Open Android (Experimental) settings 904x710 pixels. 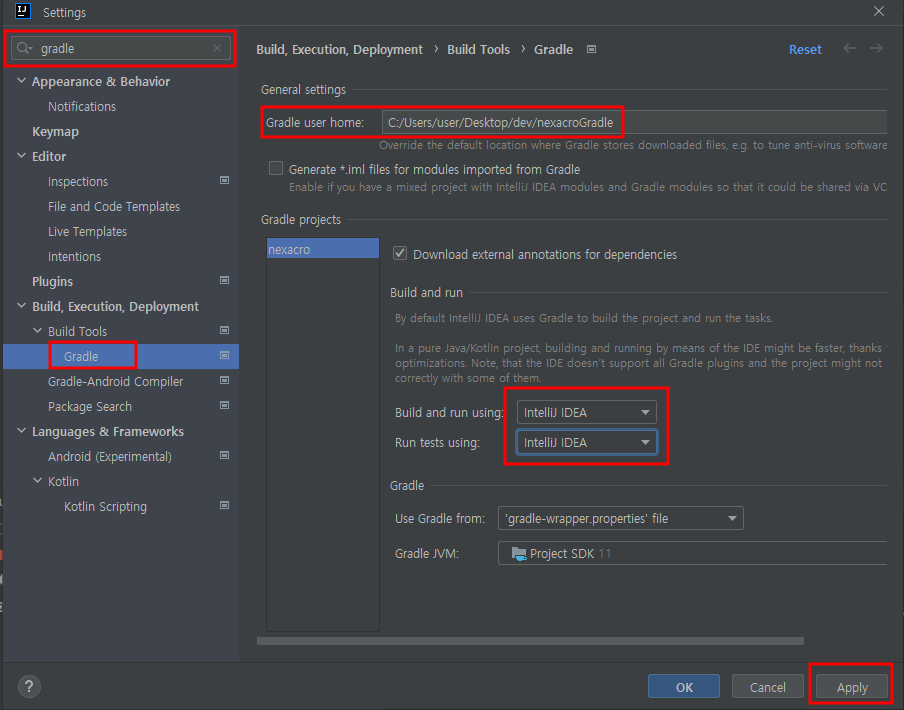click(x=110, y=456)
